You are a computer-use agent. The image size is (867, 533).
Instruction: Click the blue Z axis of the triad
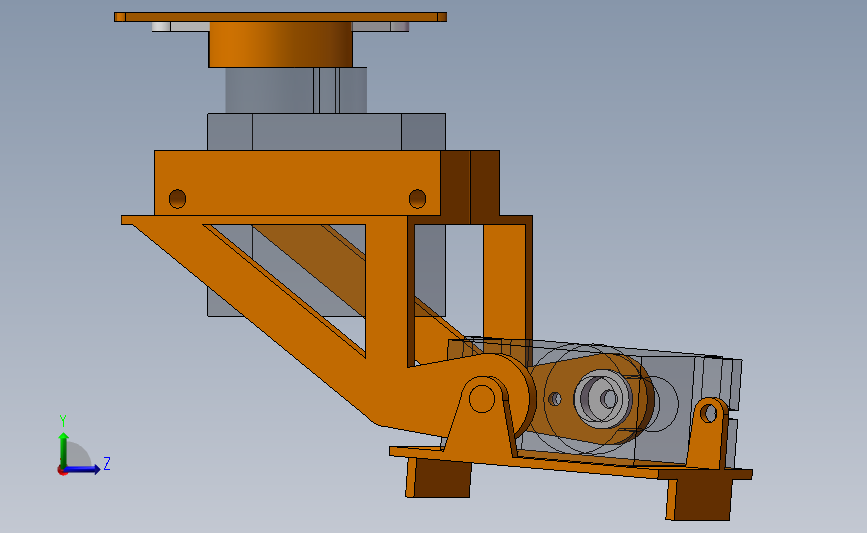tap(83, 469)
